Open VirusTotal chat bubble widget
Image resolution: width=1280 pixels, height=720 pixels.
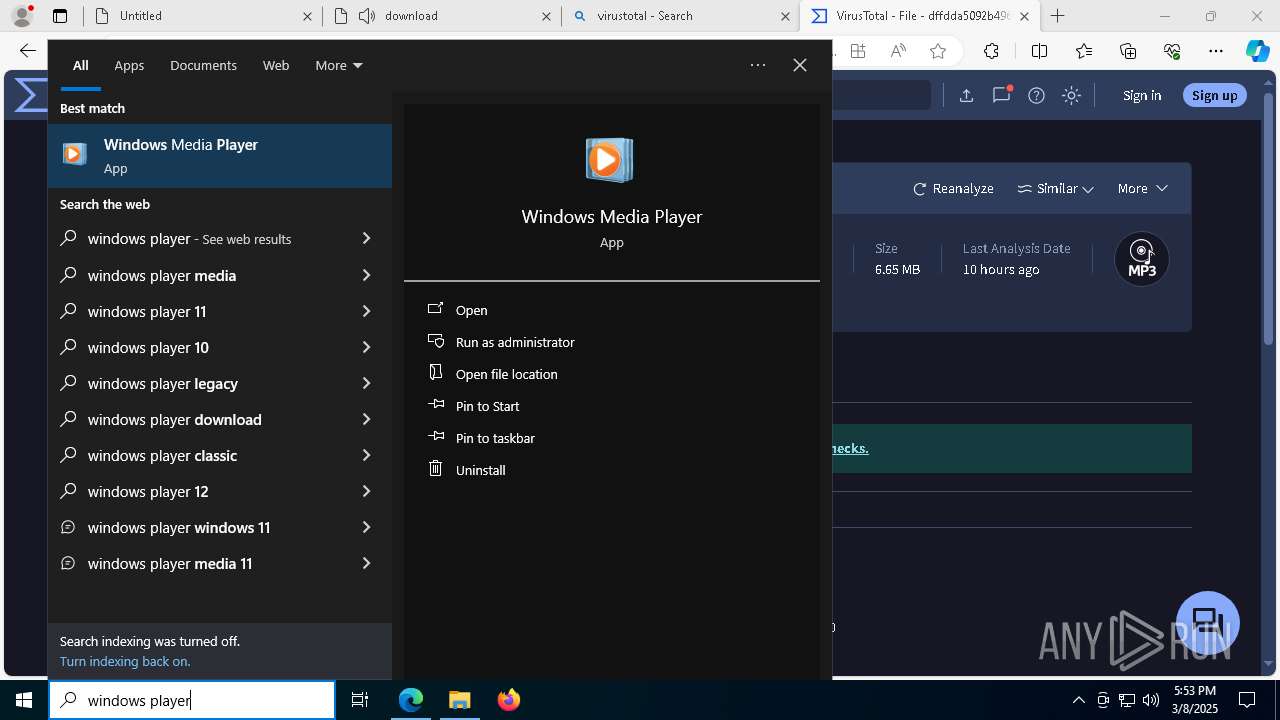[1208, 622]
